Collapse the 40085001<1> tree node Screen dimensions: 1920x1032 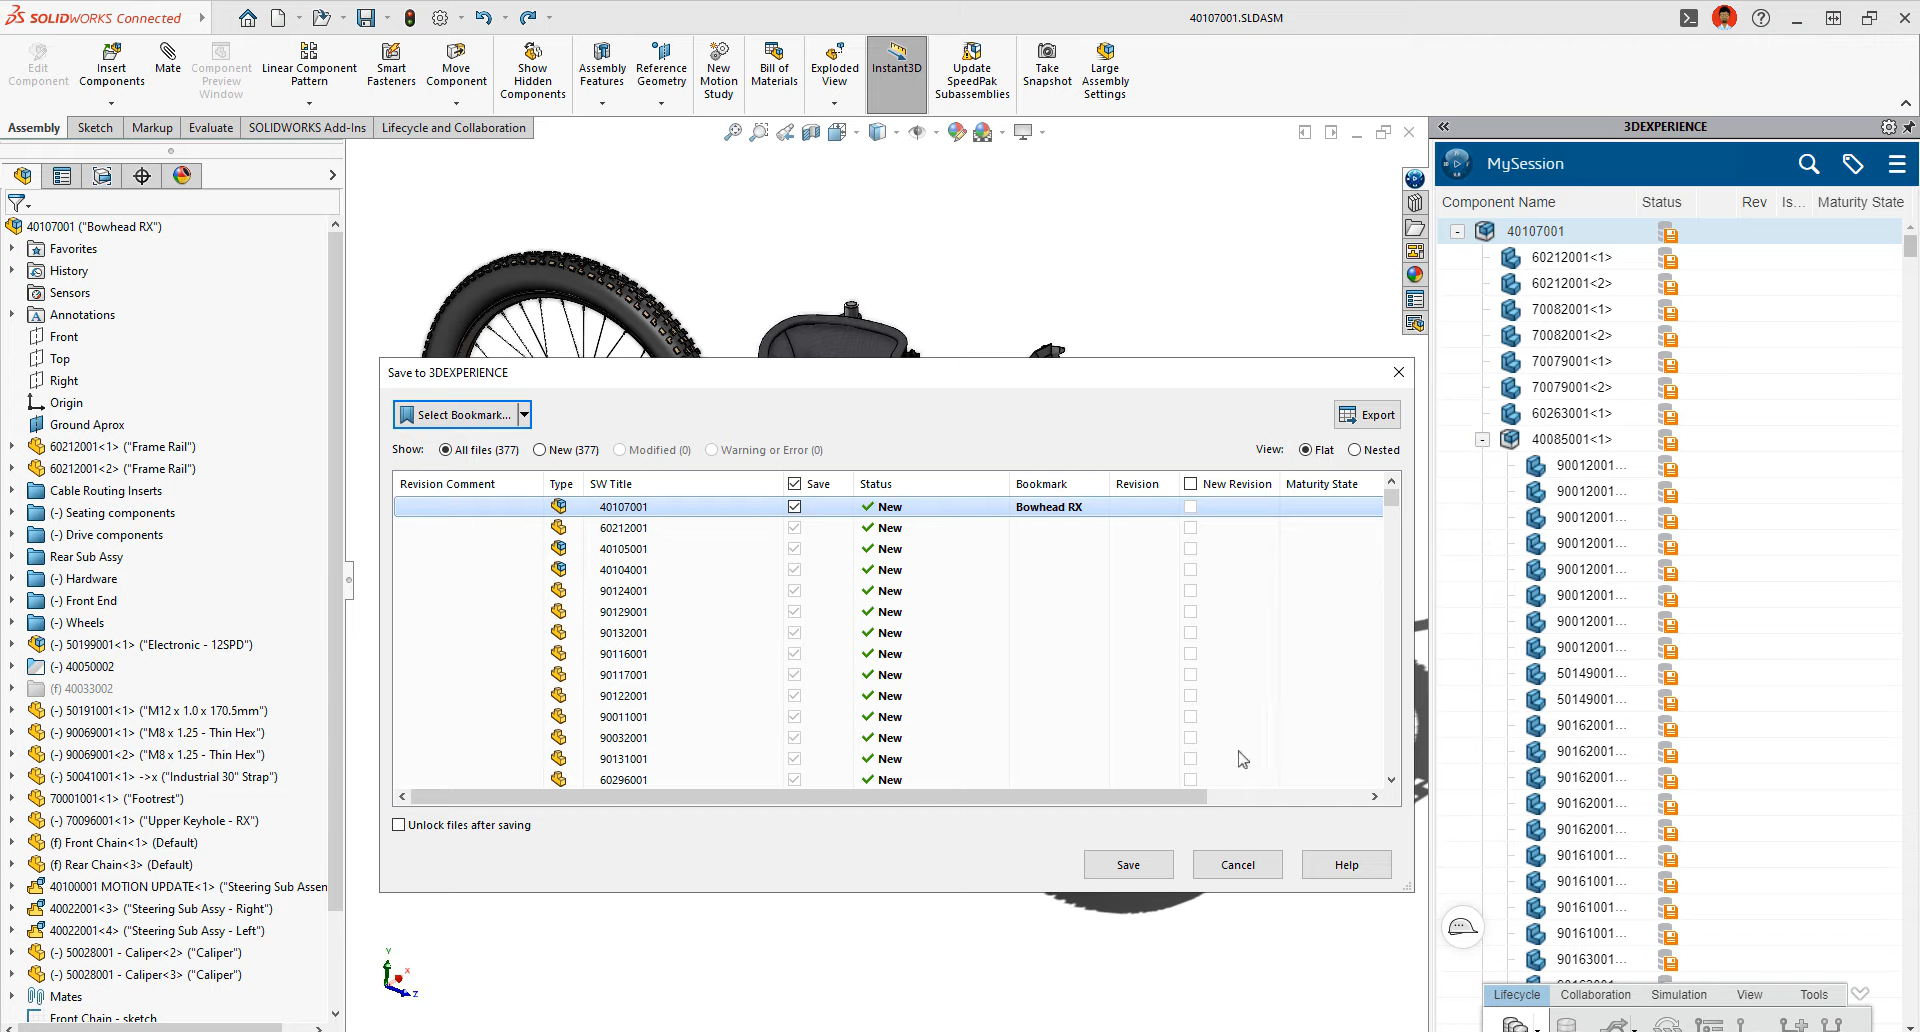tap(1482, 440)
